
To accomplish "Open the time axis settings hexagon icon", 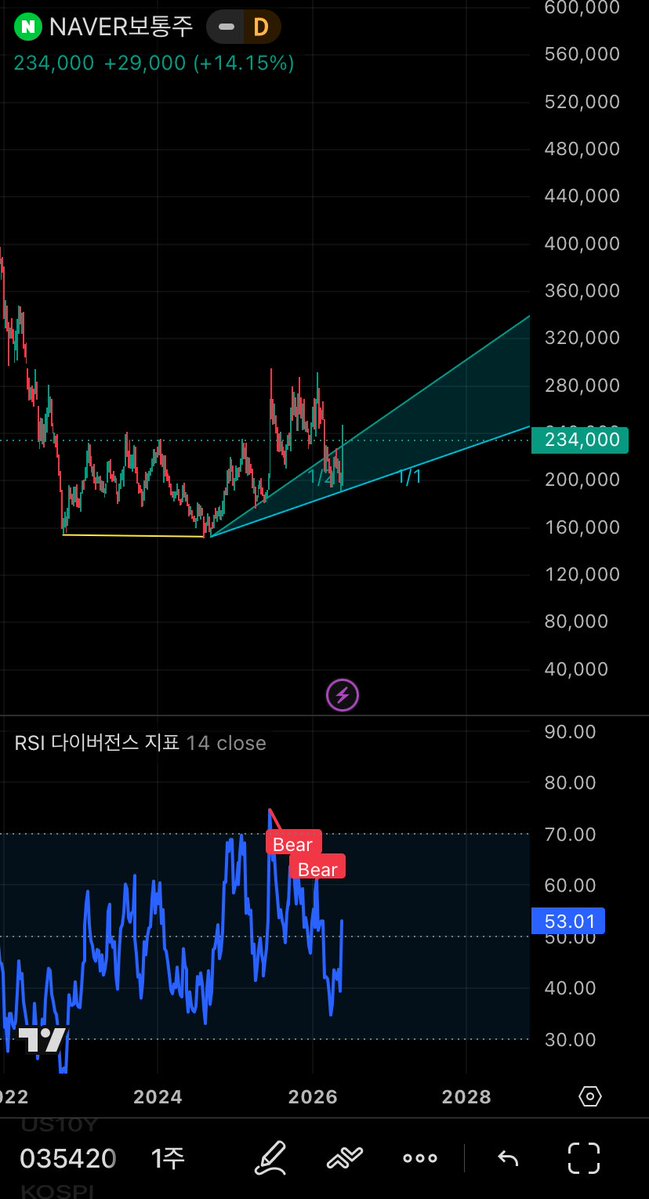I will pyautogui.click(x=590, y=1097).
